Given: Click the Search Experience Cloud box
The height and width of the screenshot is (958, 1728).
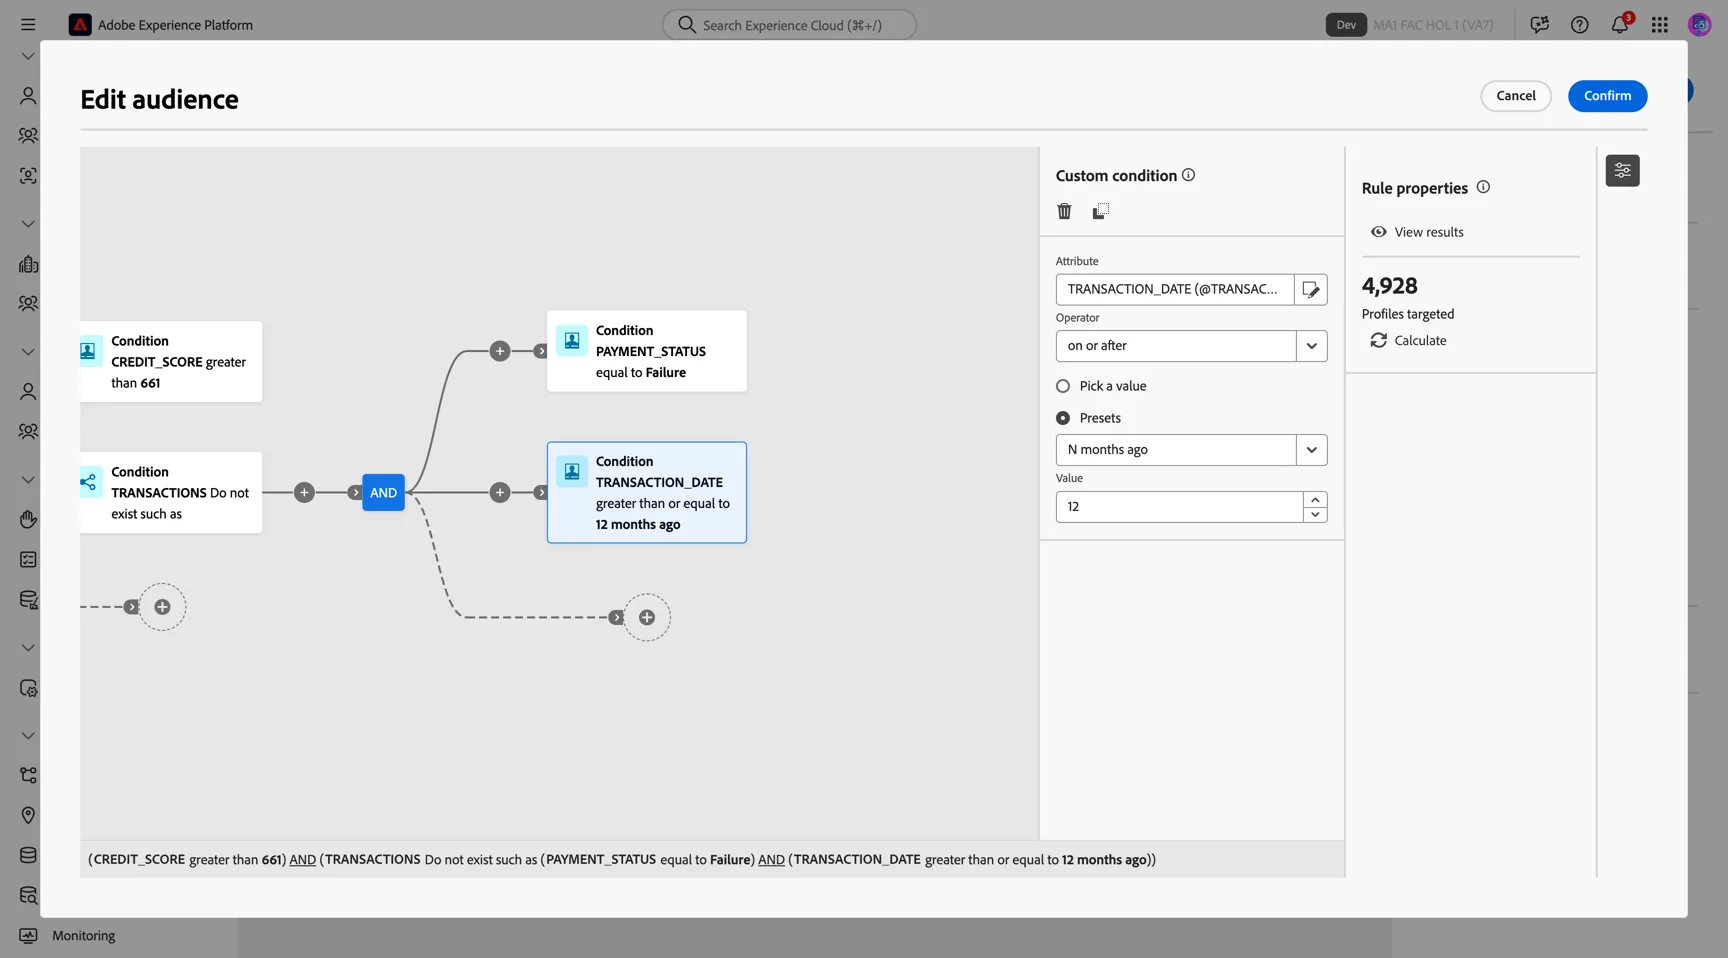Looking at the screenshot, I should coord(789,25).
